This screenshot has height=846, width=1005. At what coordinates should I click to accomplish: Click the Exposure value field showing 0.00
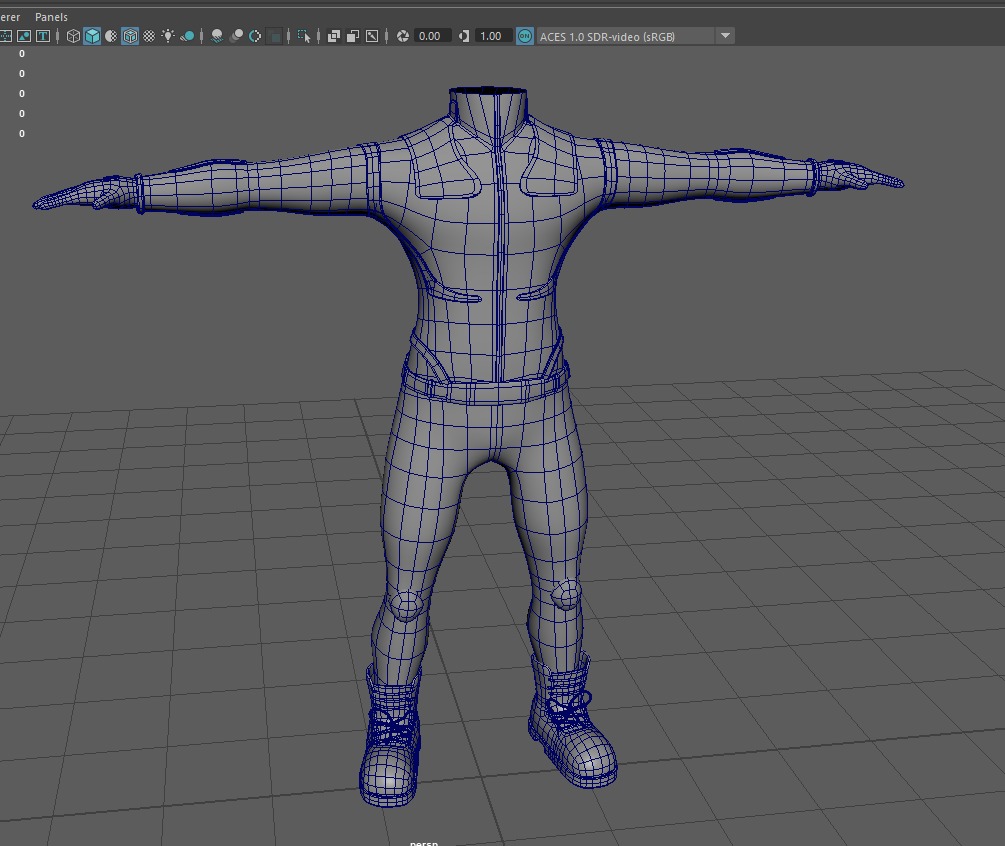430,36
